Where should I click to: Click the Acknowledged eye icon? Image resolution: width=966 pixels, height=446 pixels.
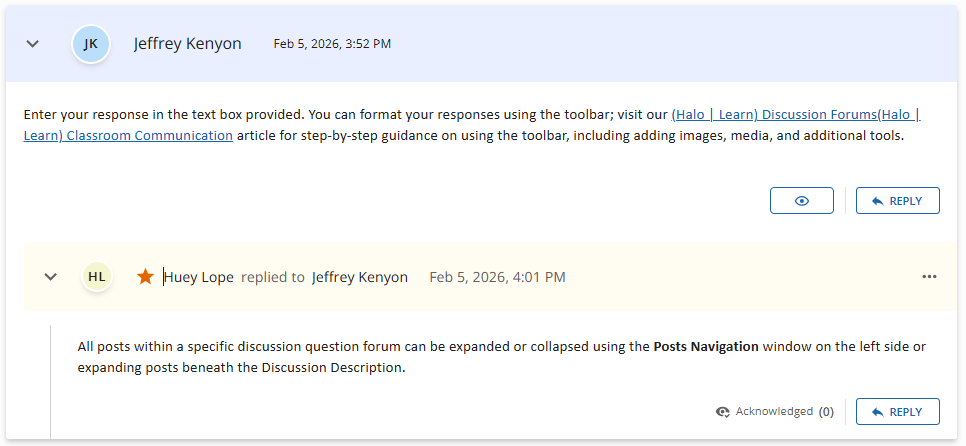coord(723,412)
